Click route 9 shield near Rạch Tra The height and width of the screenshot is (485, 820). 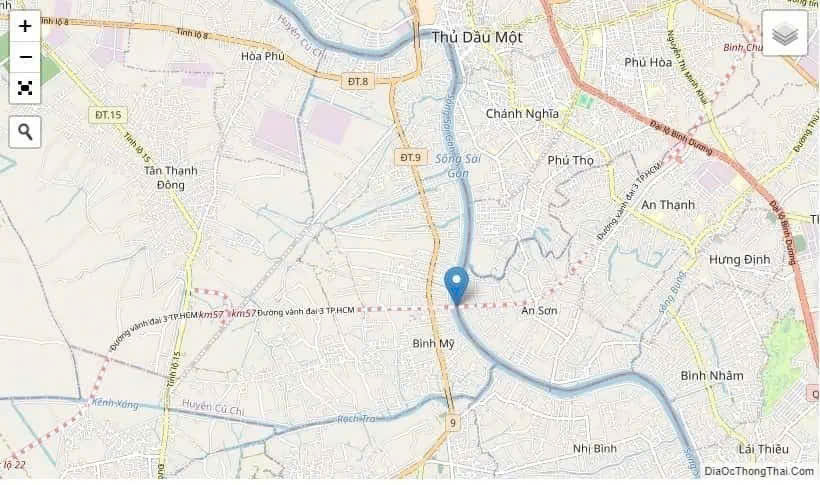pyautogui.click(x=453, y=423)
